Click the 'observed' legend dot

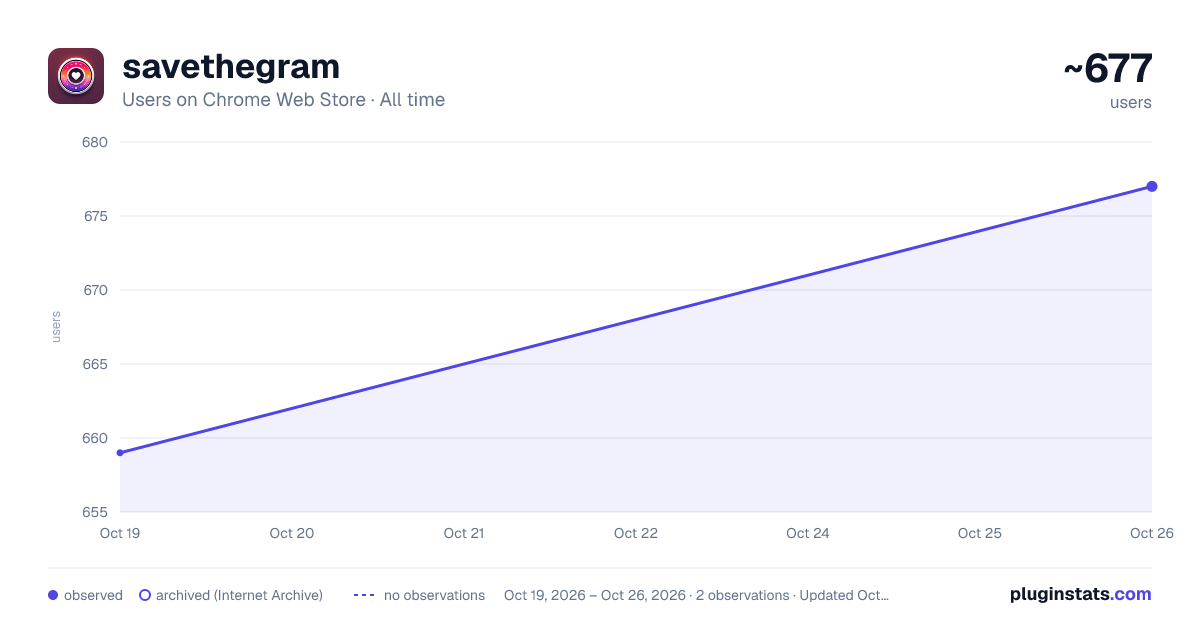click(53, 595)
